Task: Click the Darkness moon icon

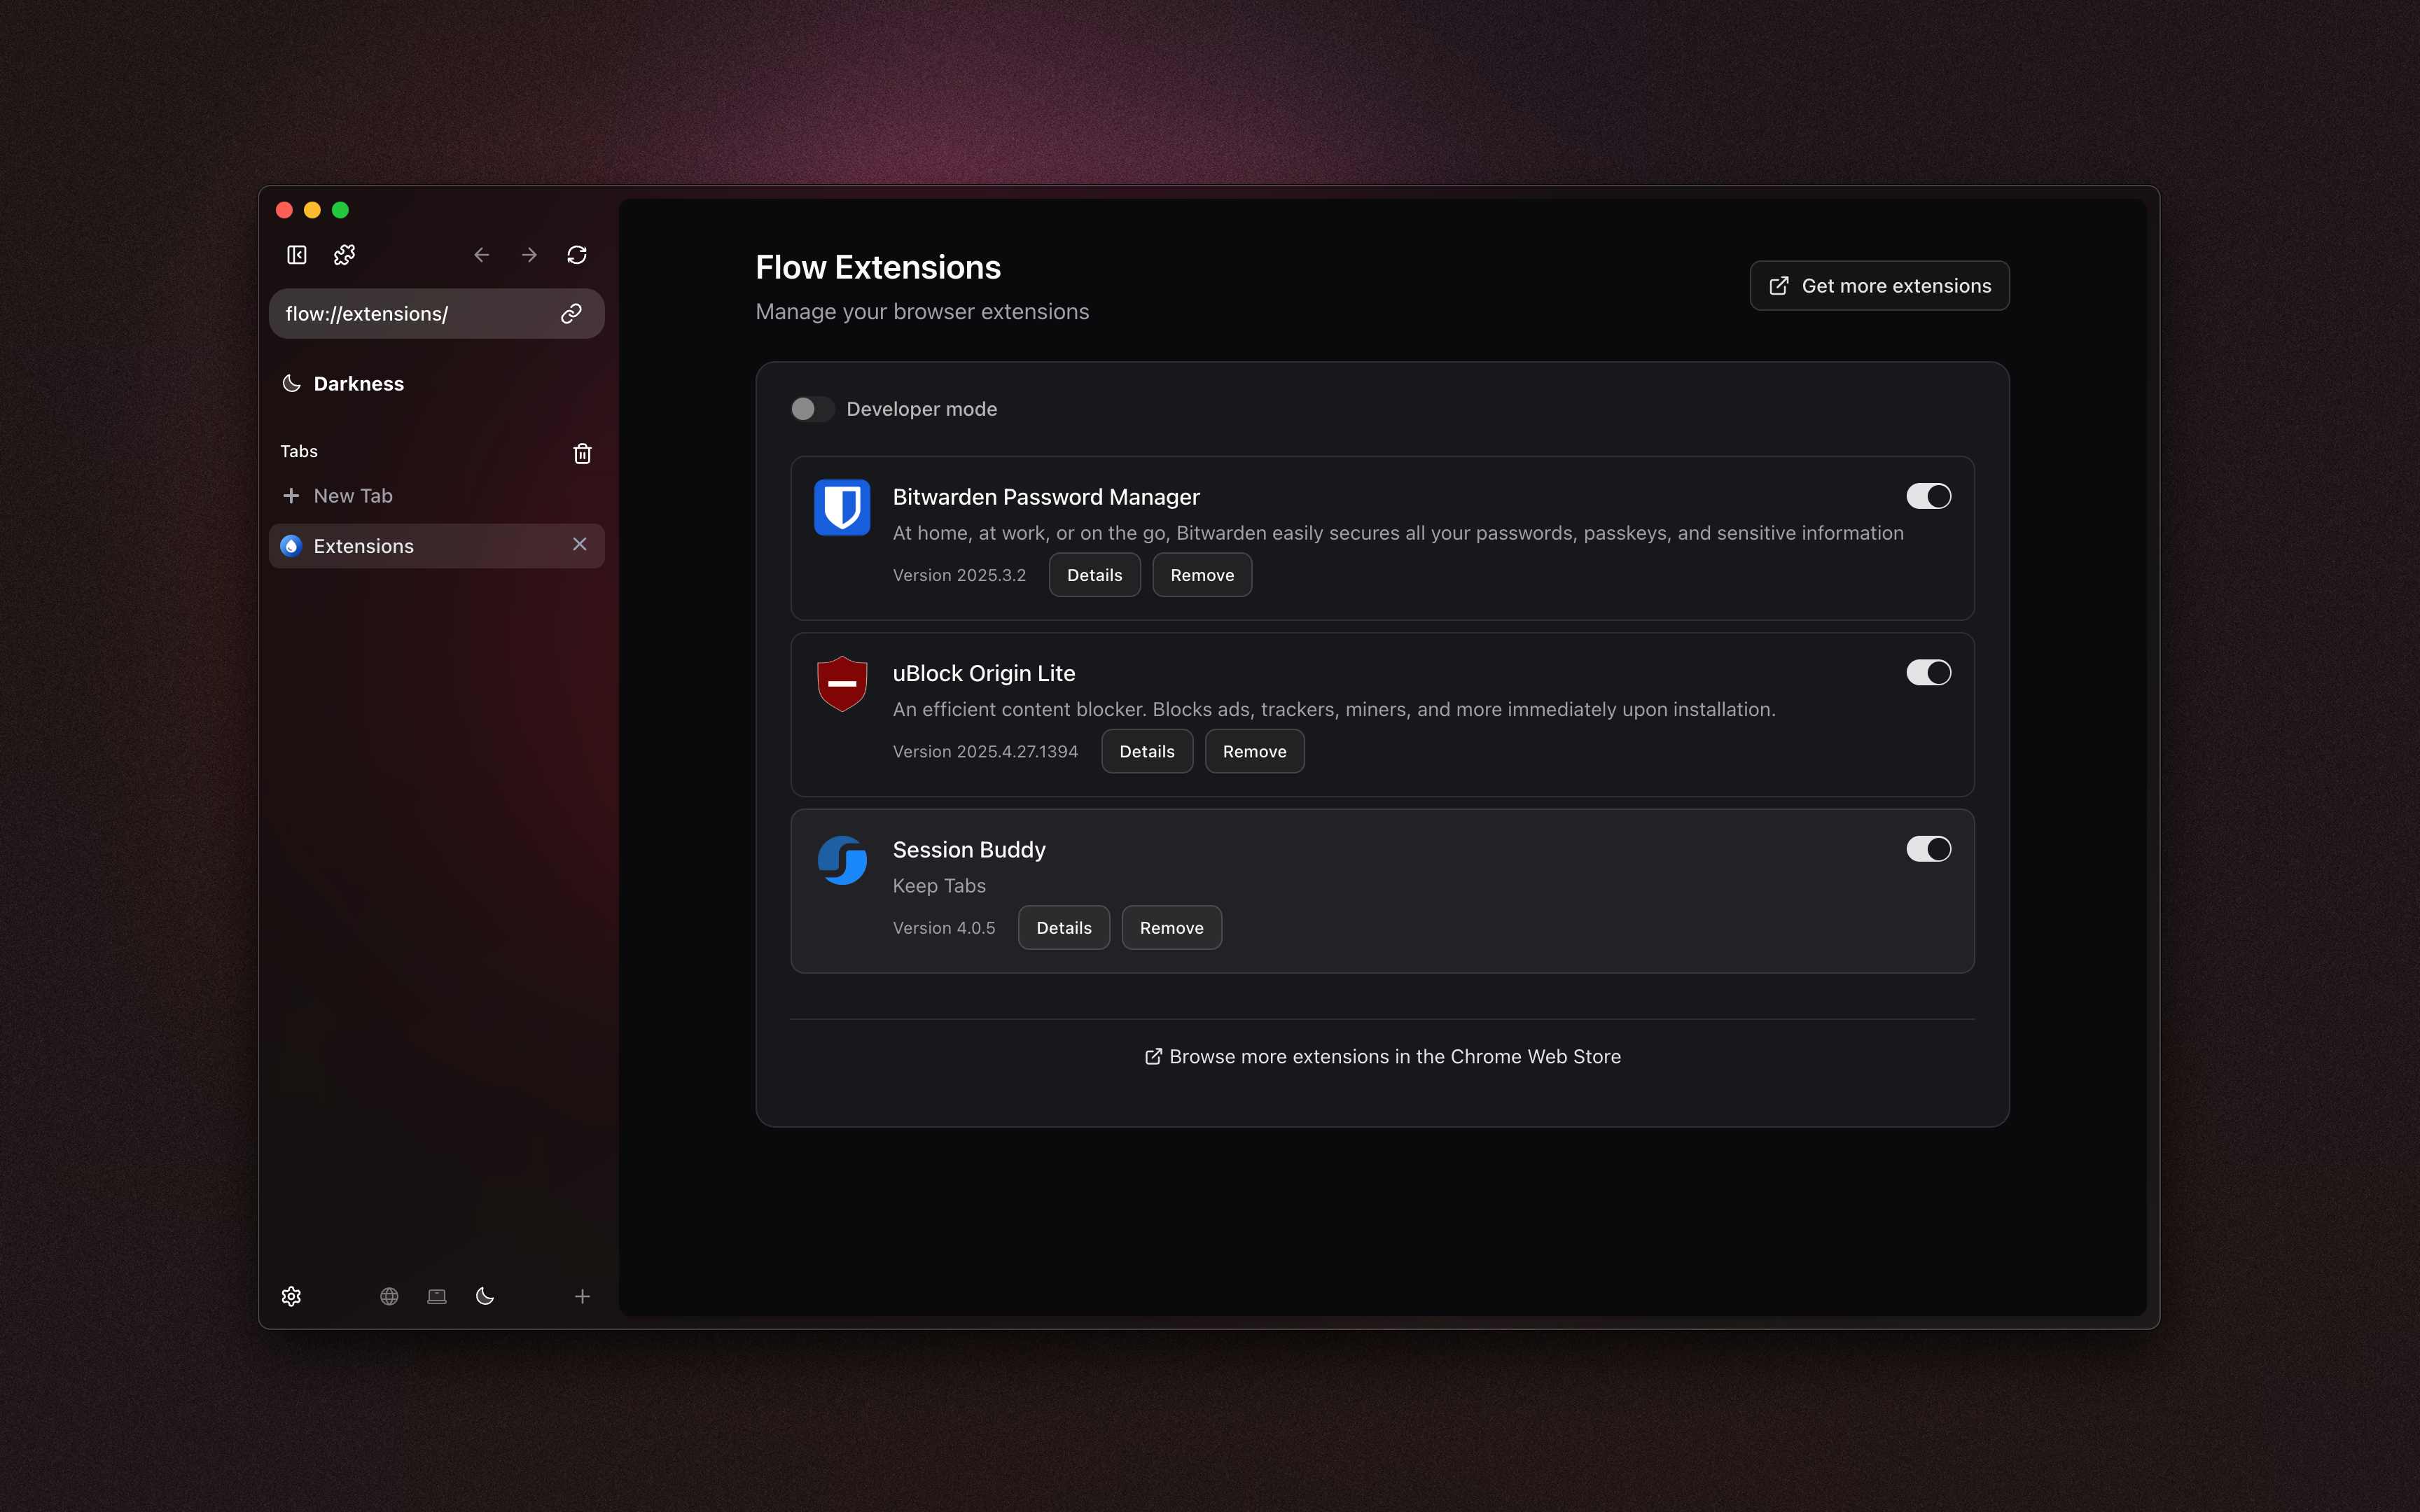Action: point(291,383)
